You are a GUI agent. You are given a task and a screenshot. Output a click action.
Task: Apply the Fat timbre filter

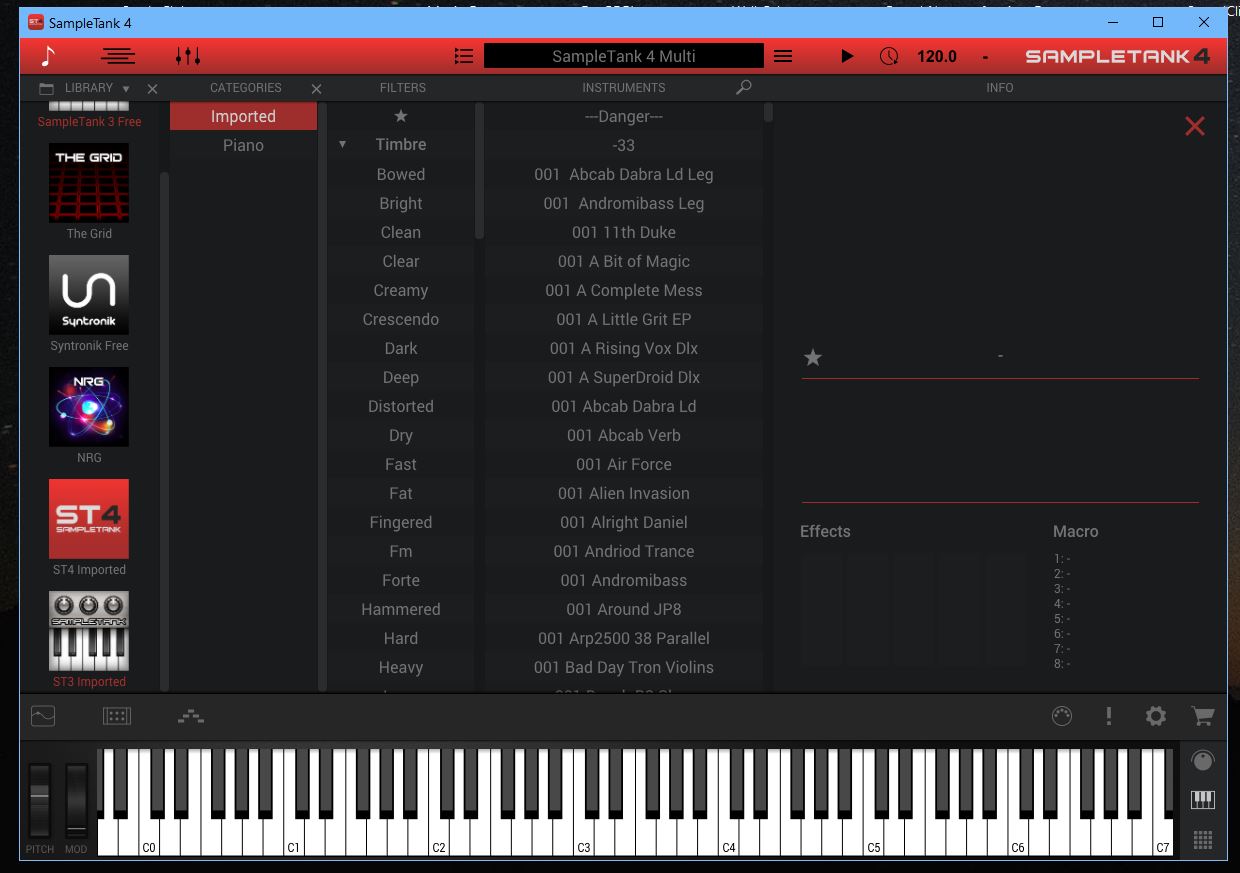[x=401, y=493]
